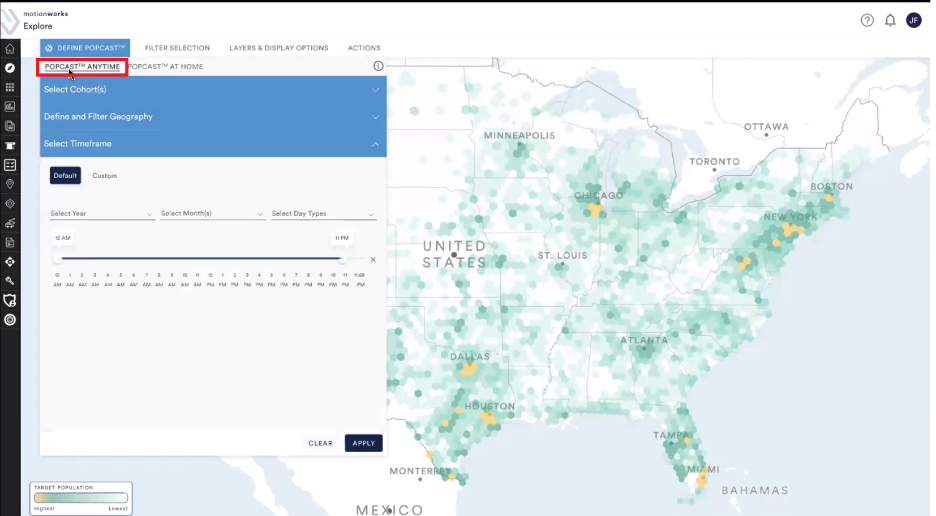Open the checklist panel icon in sidebar
936x516 pixels.
(x=10, y=165)
